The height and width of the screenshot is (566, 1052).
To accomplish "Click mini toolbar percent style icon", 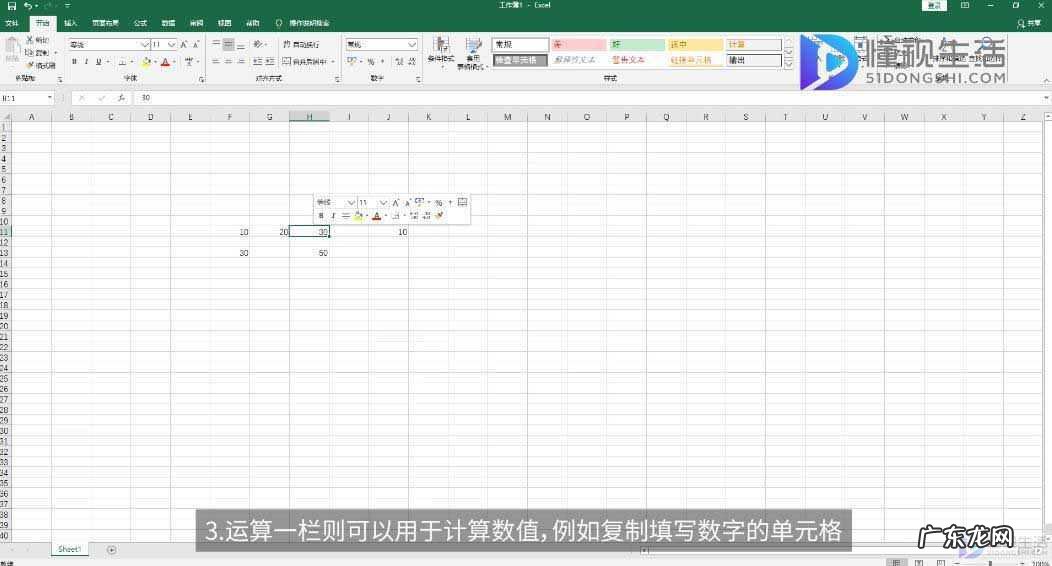I will point(438,203).
